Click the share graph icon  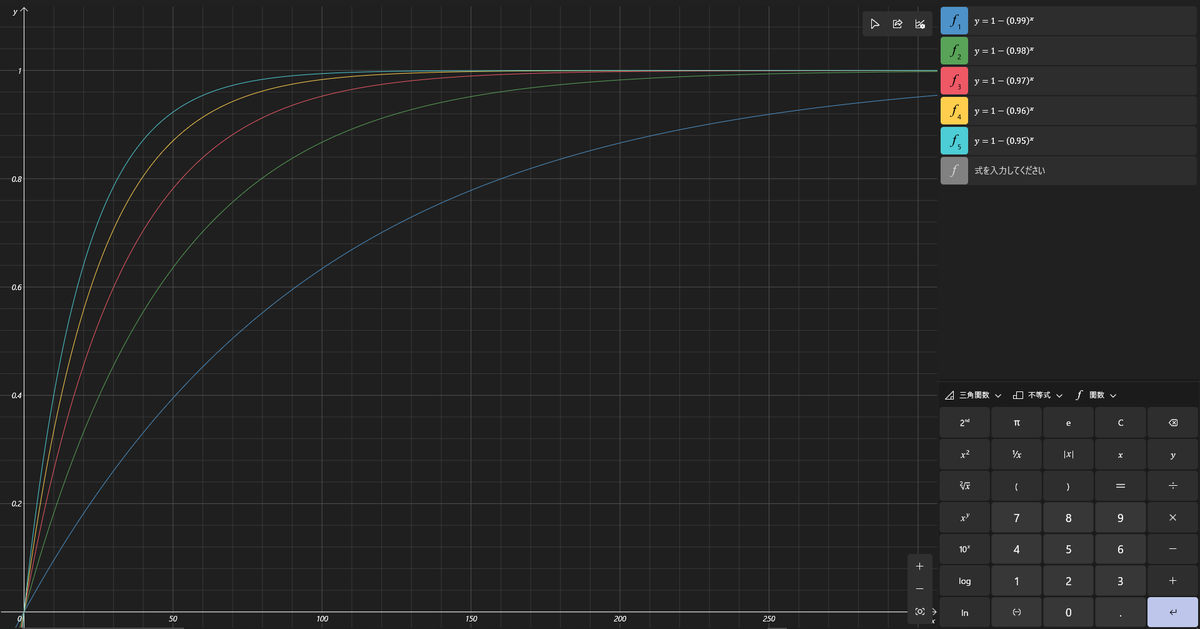tap(897, 24)
